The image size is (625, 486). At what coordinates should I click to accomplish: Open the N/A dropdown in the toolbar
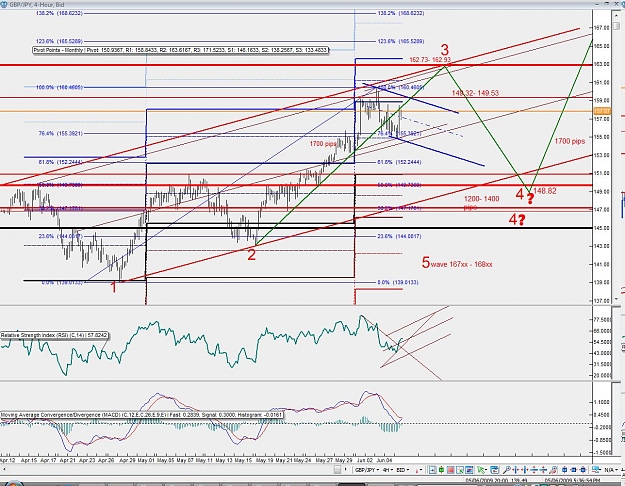pyautogui.click(x=611, y=470)
